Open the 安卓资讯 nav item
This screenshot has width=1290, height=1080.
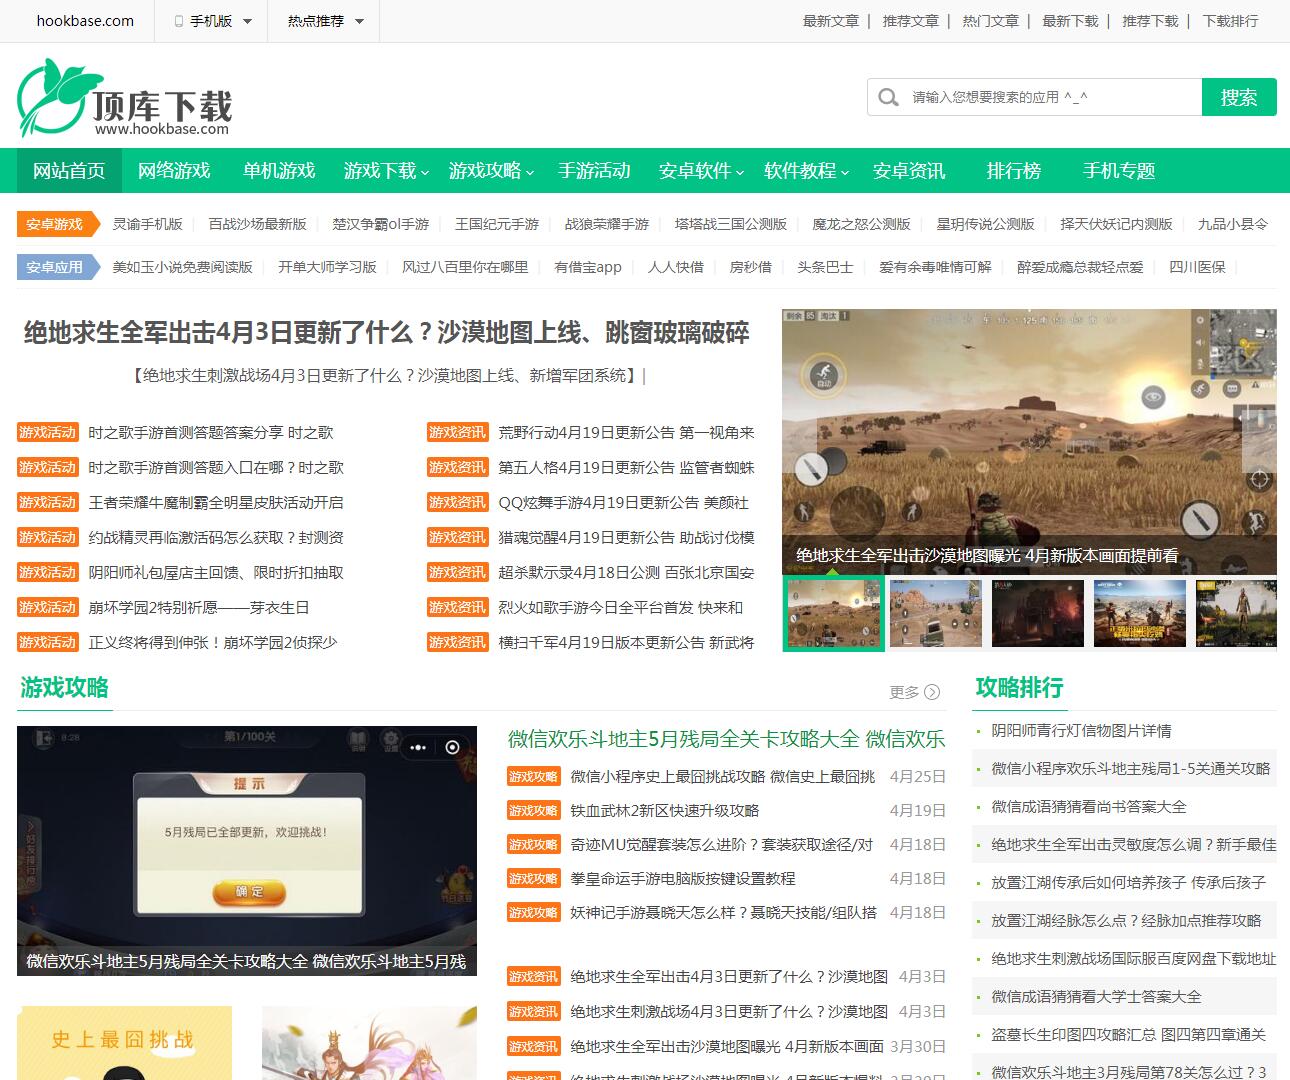909,171
